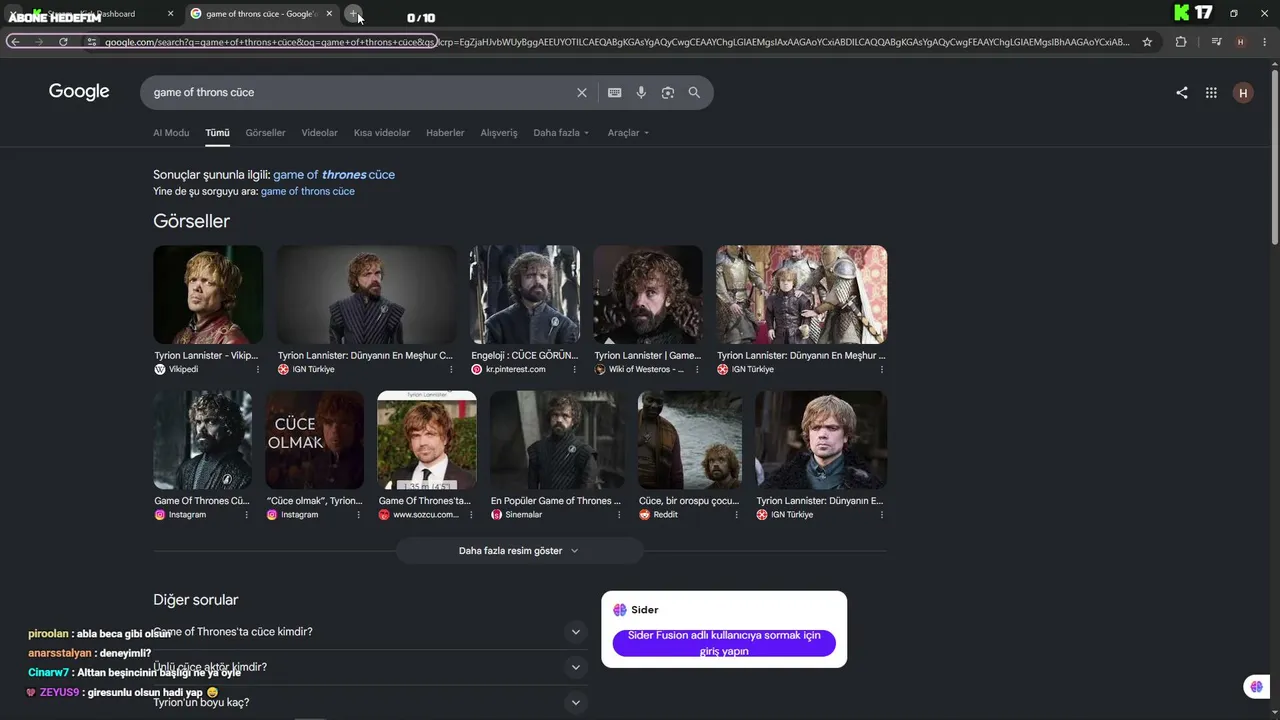Show more images with "Daha fazla resim göster"

519,551
